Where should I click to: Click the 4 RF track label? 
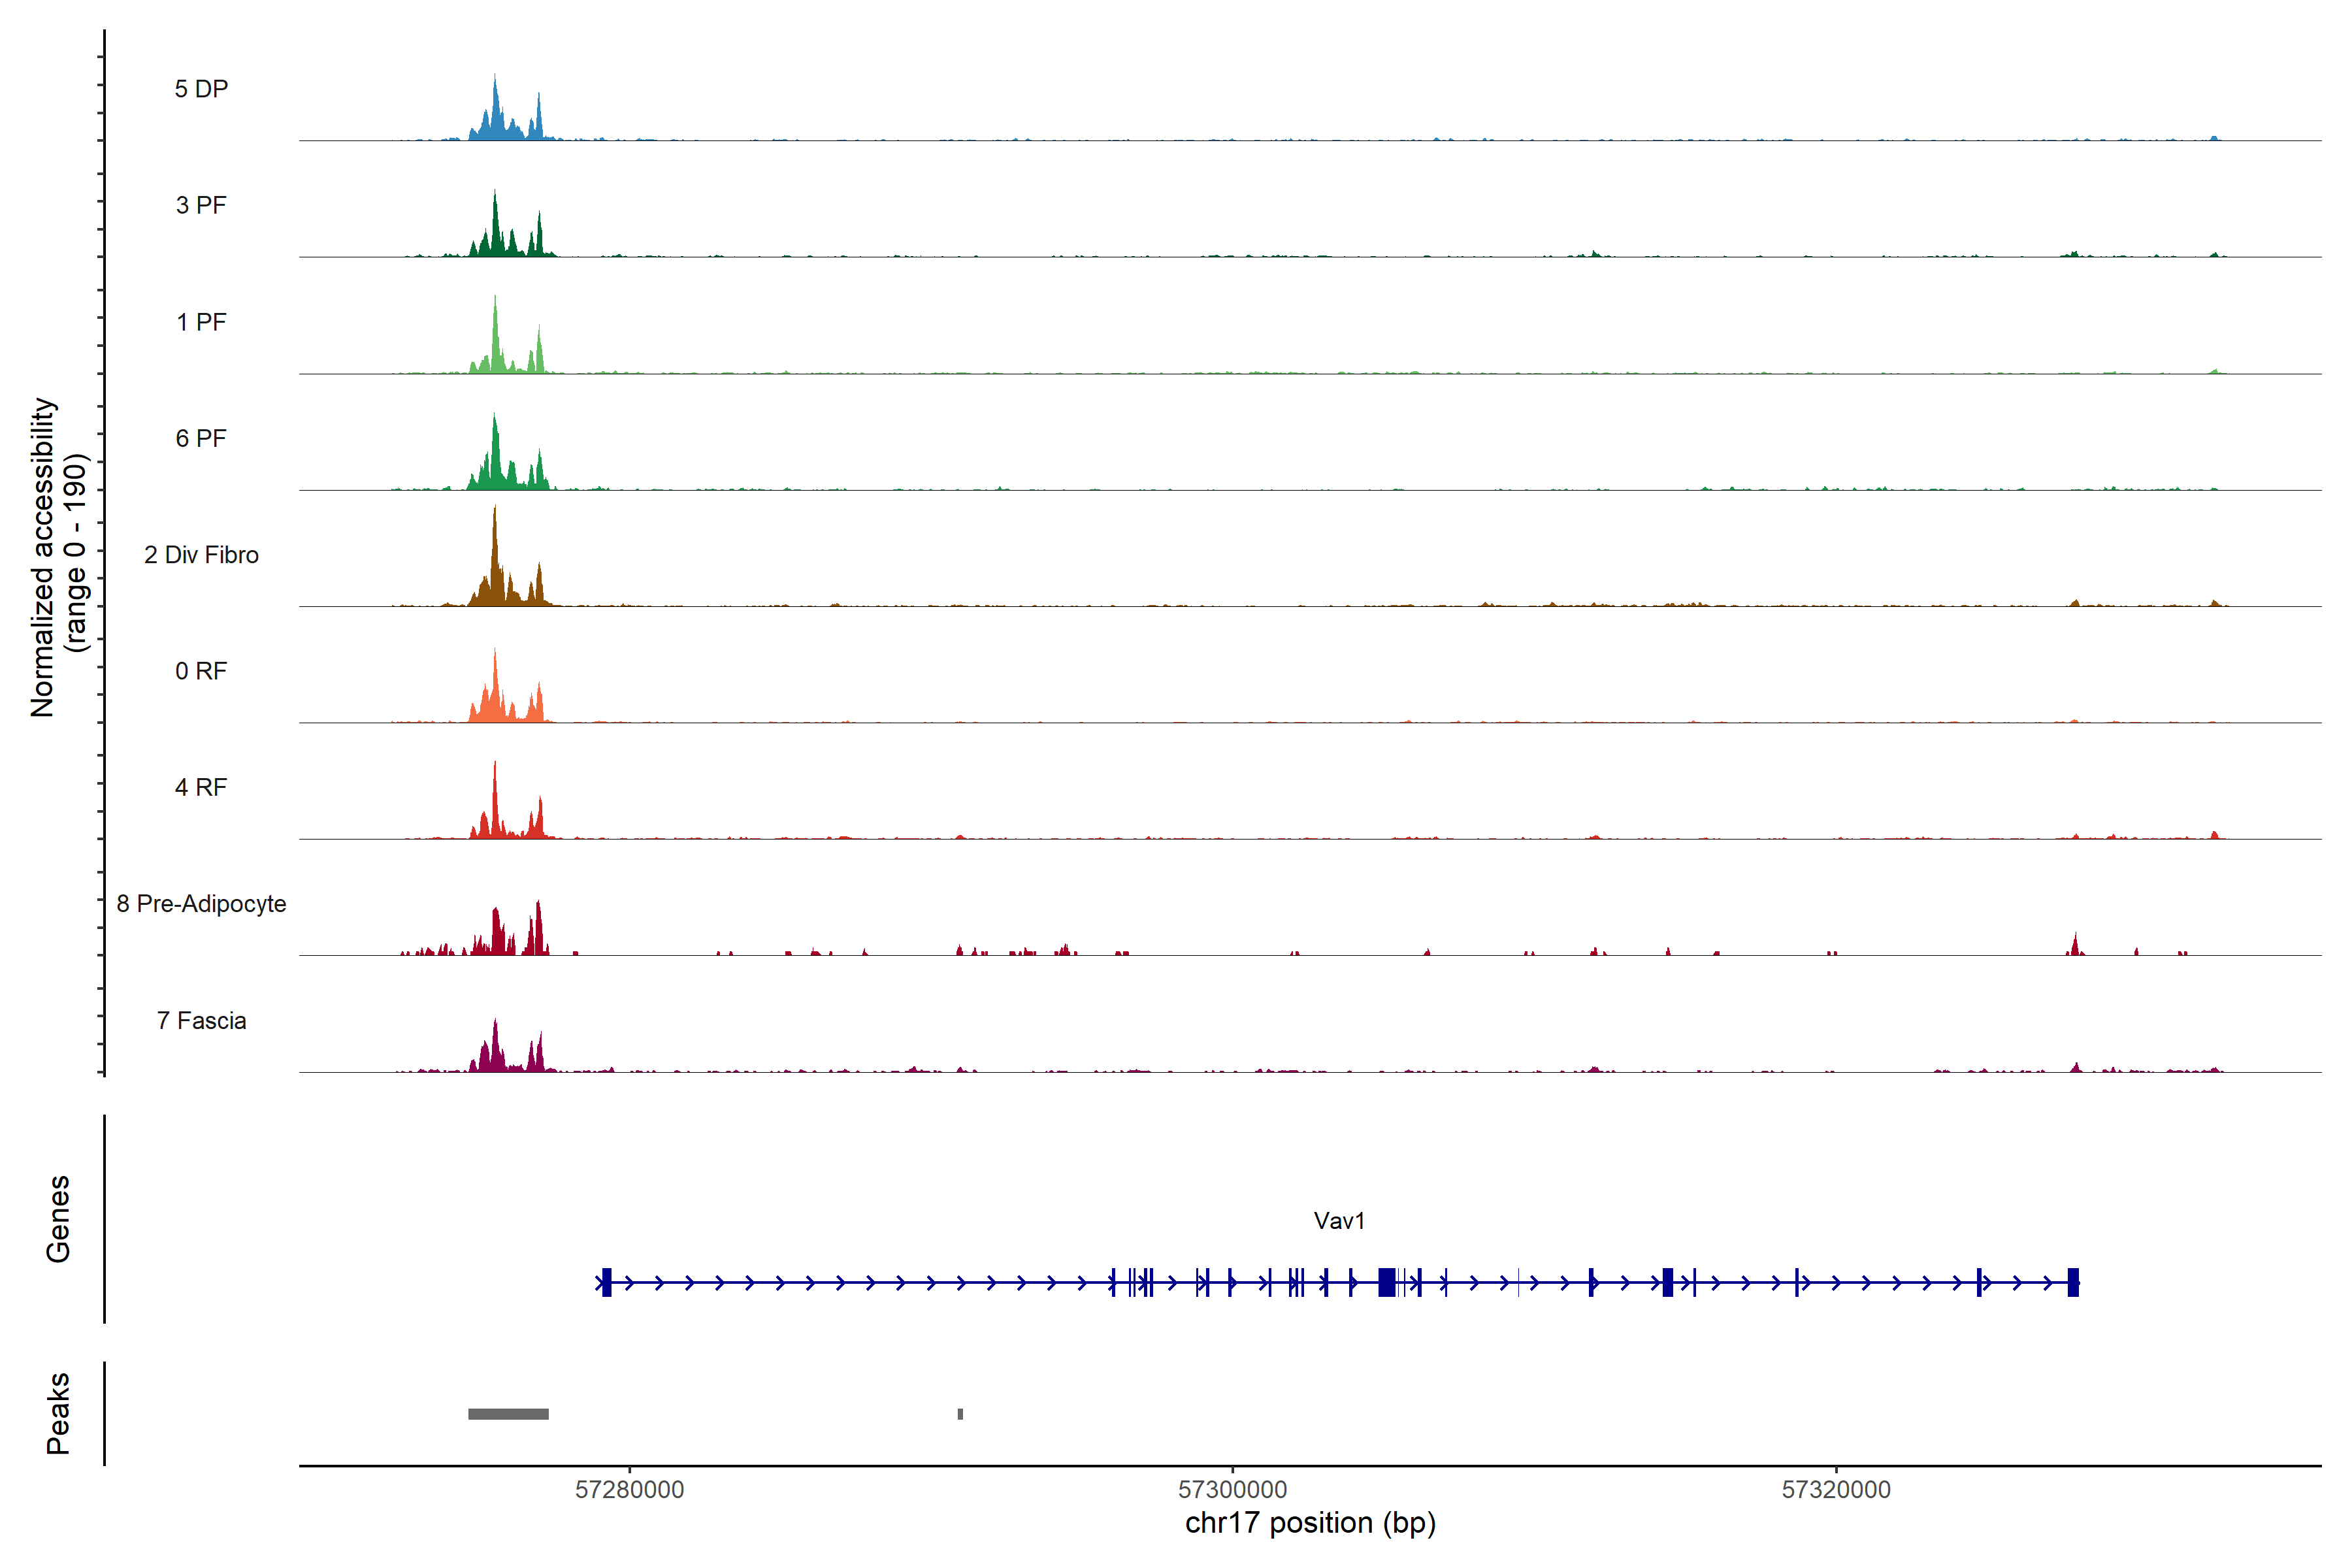click(x=201, y=787)
